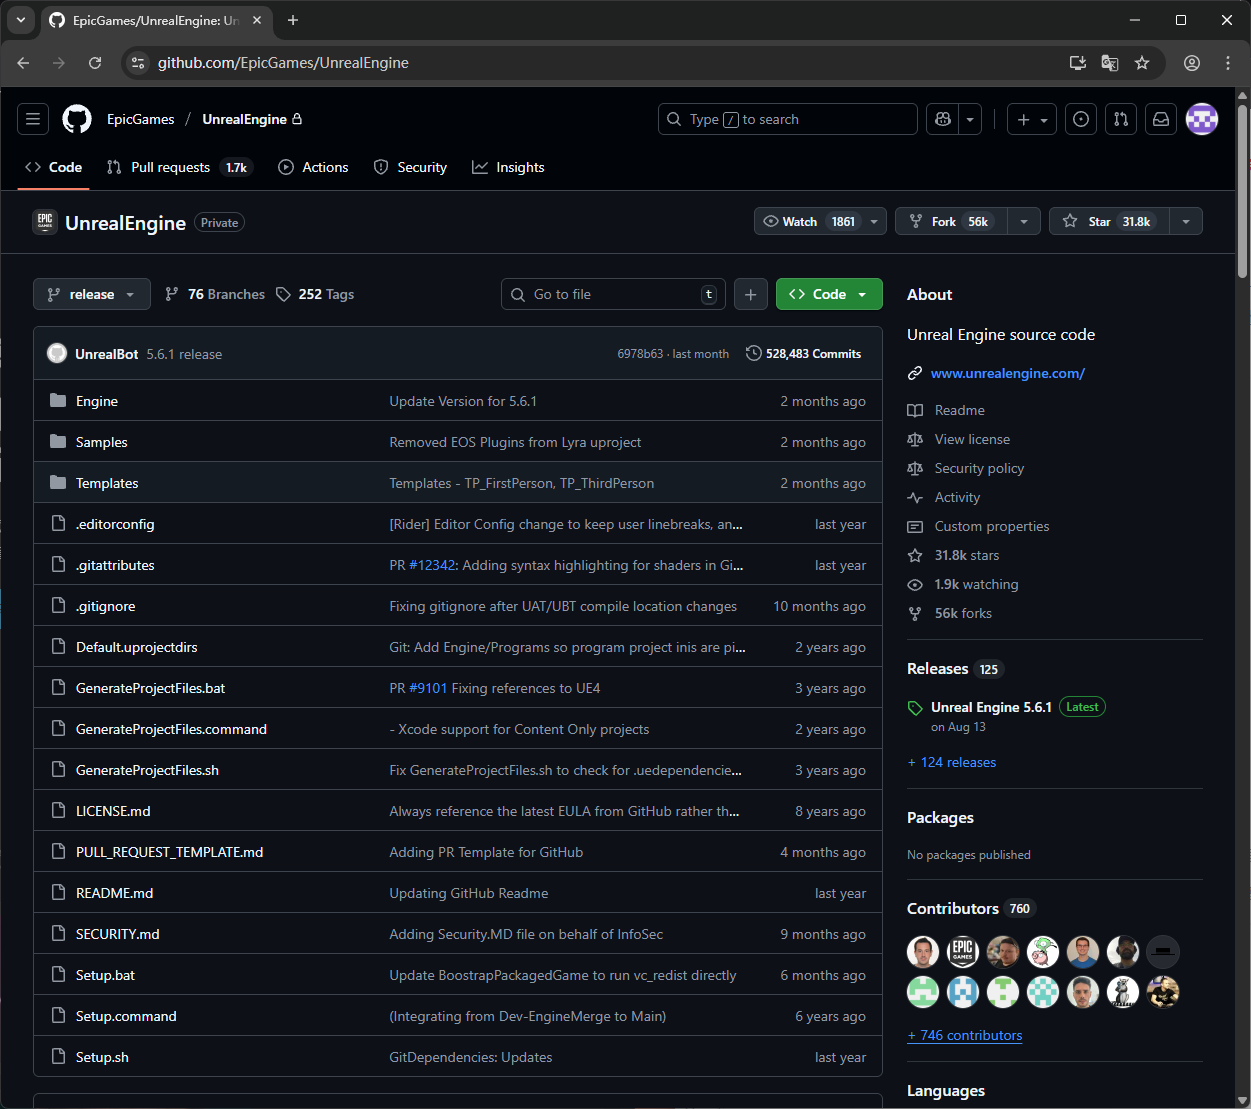Click + 746 contributors link
1251x1109 pixels.
click(x=965, y=1035)
